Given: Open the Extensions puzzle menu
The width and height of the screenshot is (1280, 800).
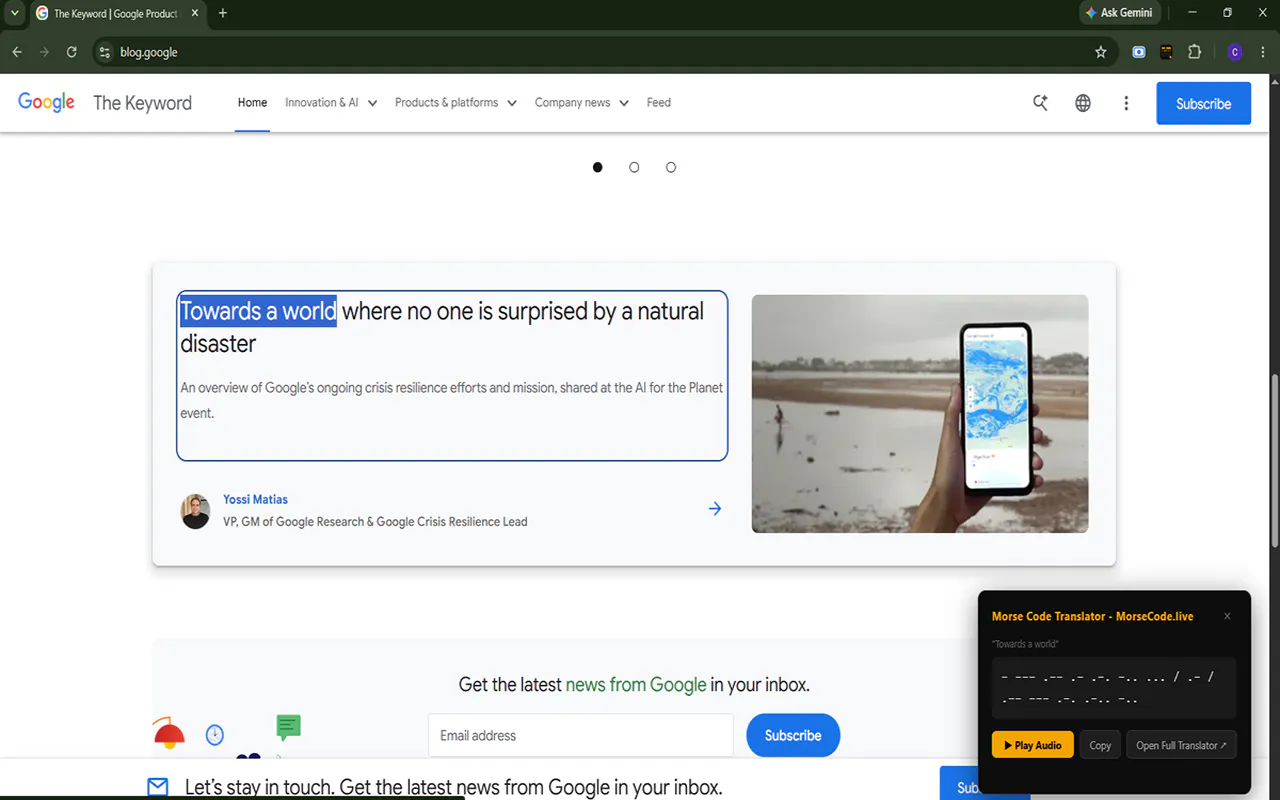Looking at the screenshot, I should (x=1194, y=52).
